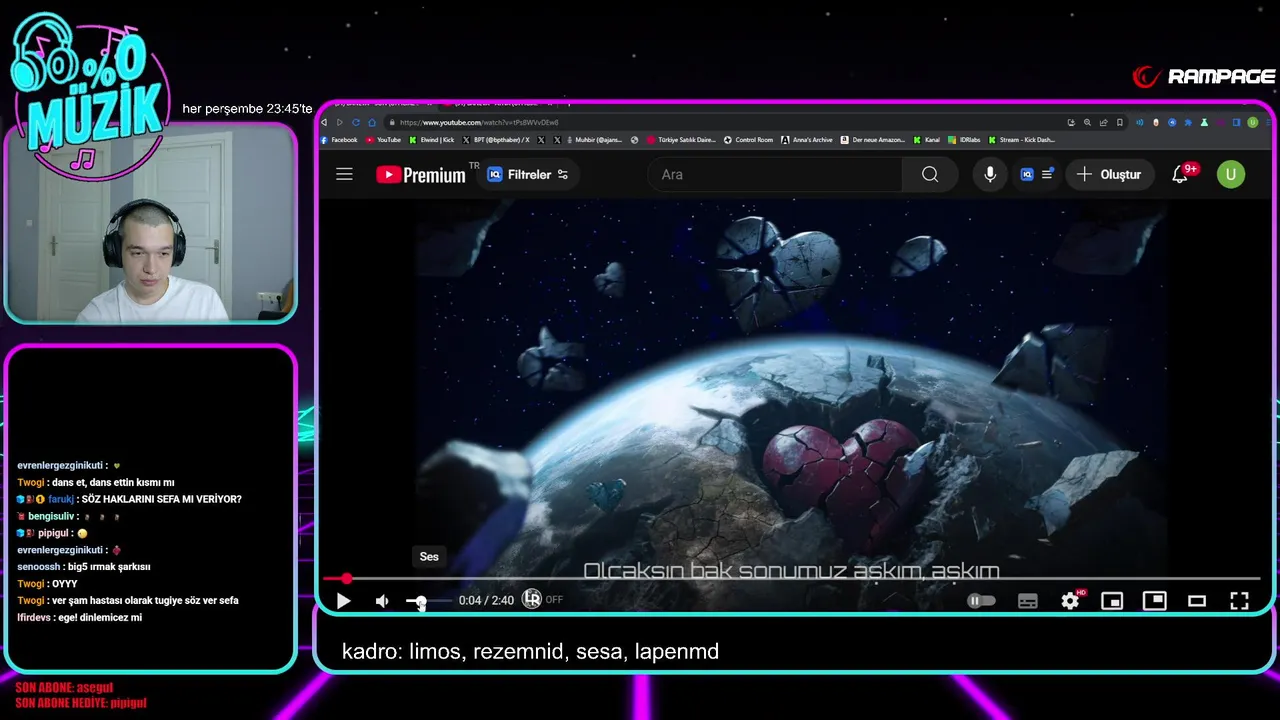Turn on subtitles with the captions icon
Image resolution: width=1280 pixels, height=720 pixels.
point(1027,601)
